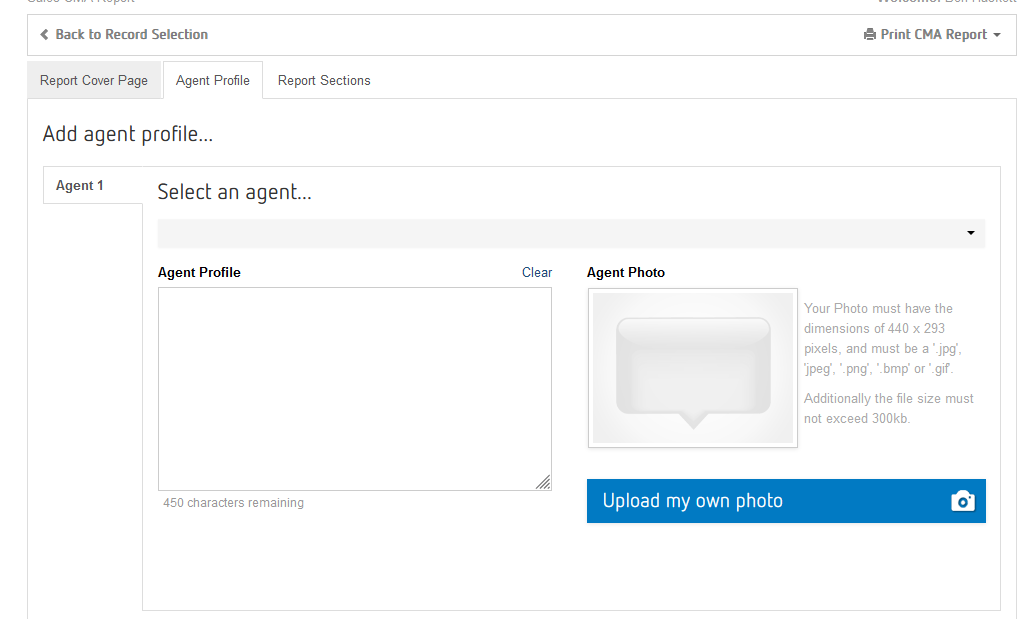Expand the Print CMA Report caret
Viewport: 1035px width, 619px height.
(x=997, y=35)
